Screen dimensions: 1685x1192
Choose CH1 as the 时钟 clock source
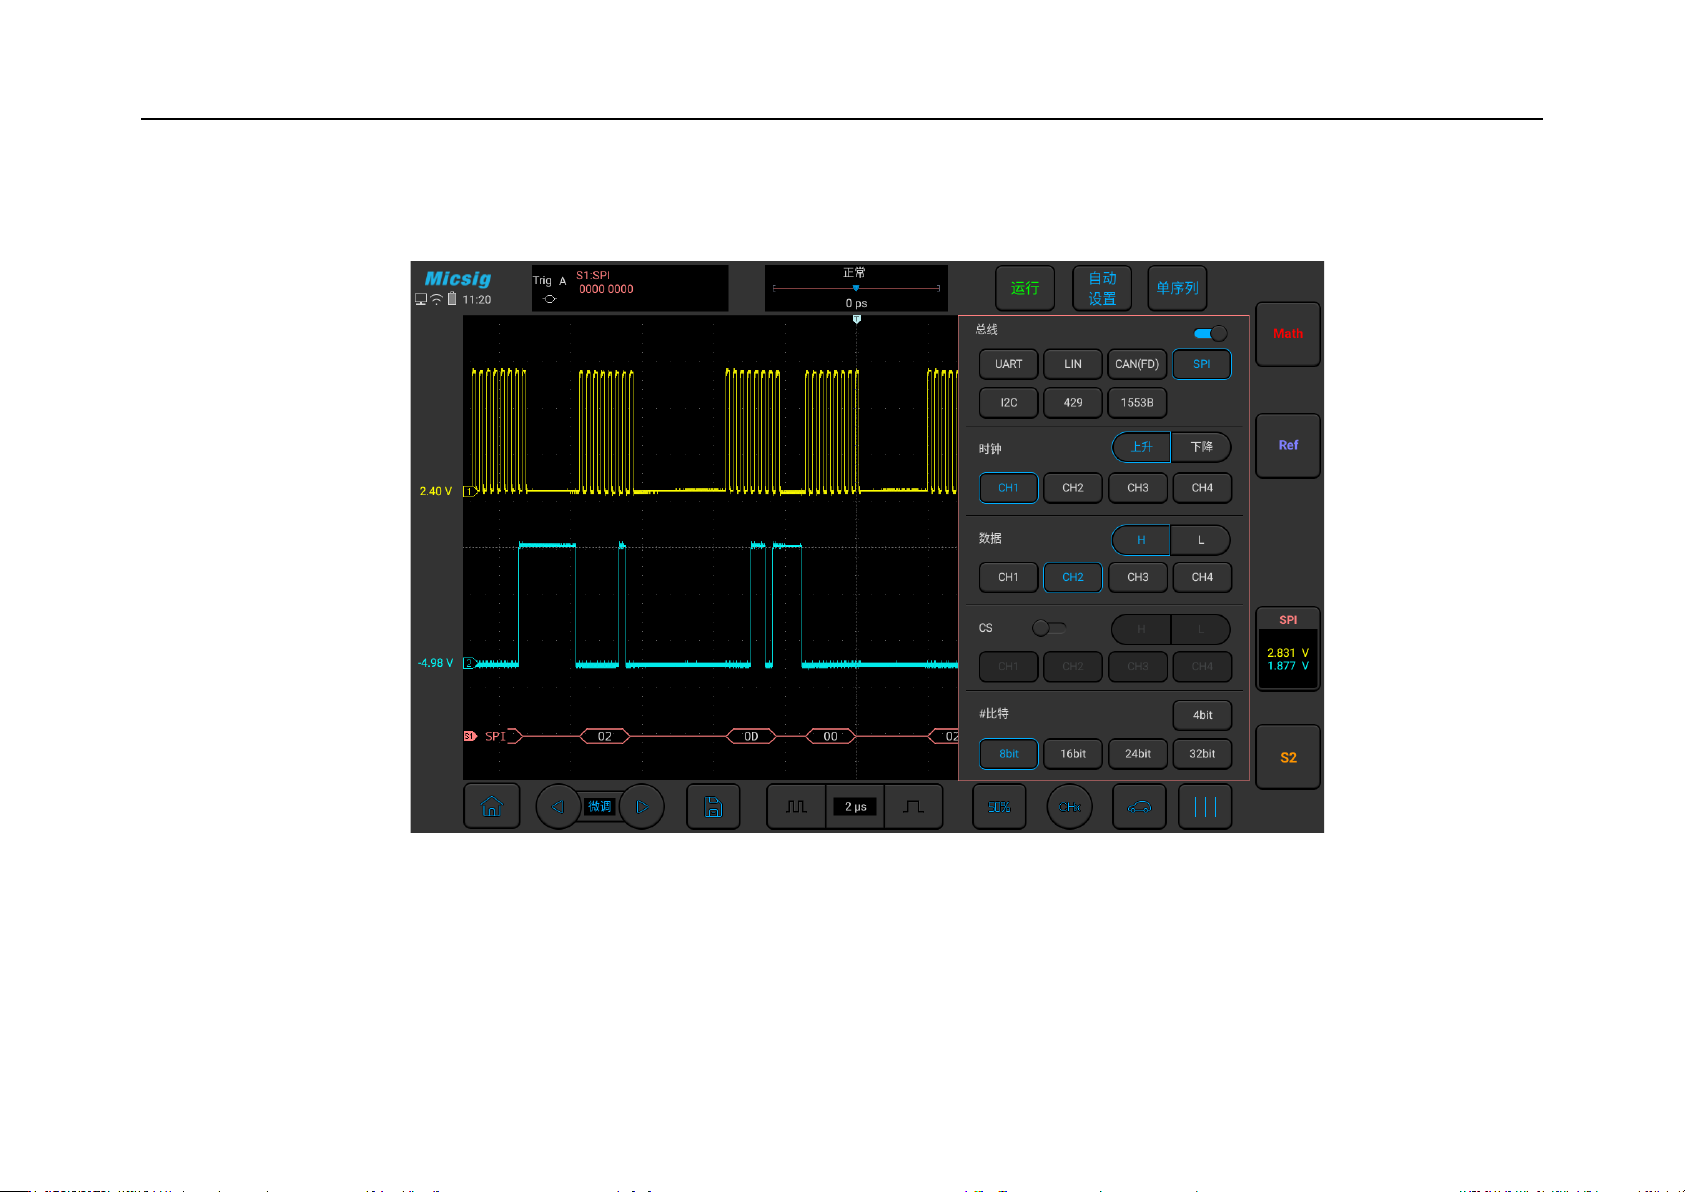pyautogui.click(x=1008, y=488)
